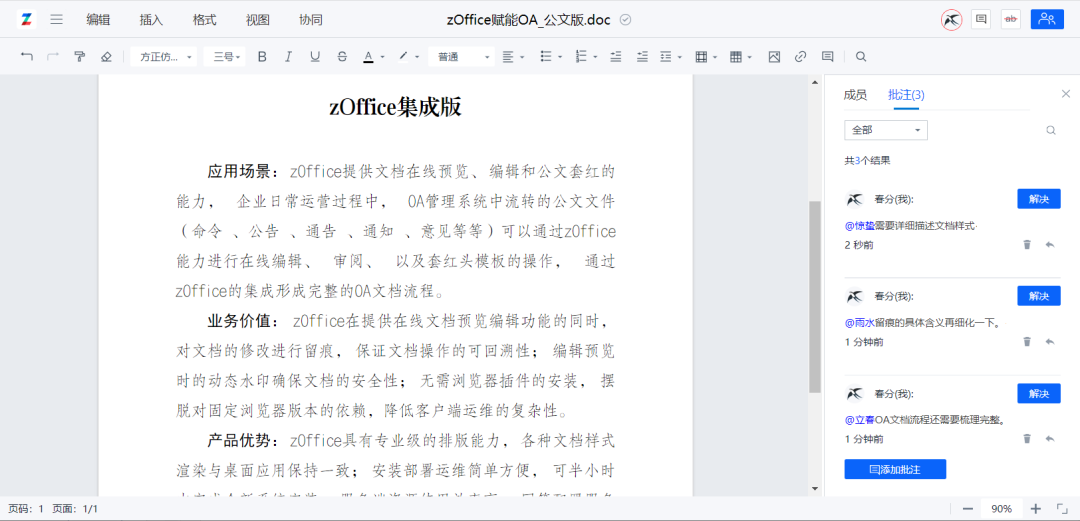Resolve the @雨水 comment with 解决

[x=1039, y=296]
